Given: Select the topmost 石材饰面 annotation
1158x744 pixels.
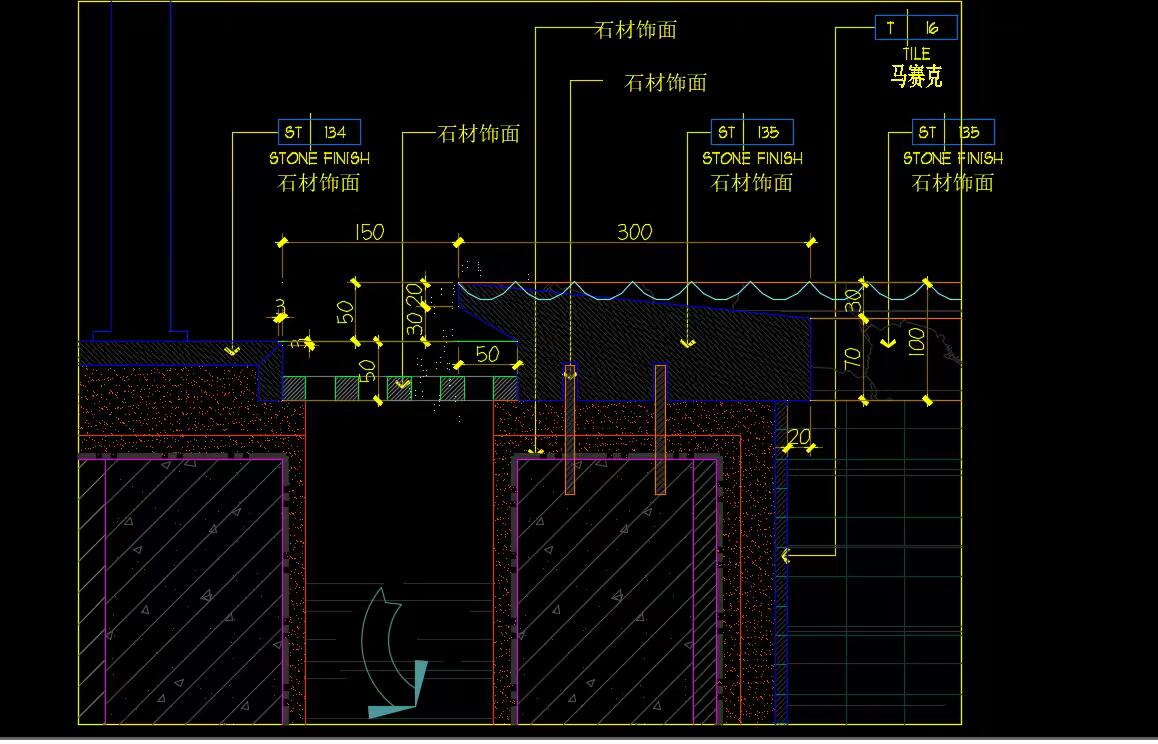Looking at the screenshot, I should point(636,30).
